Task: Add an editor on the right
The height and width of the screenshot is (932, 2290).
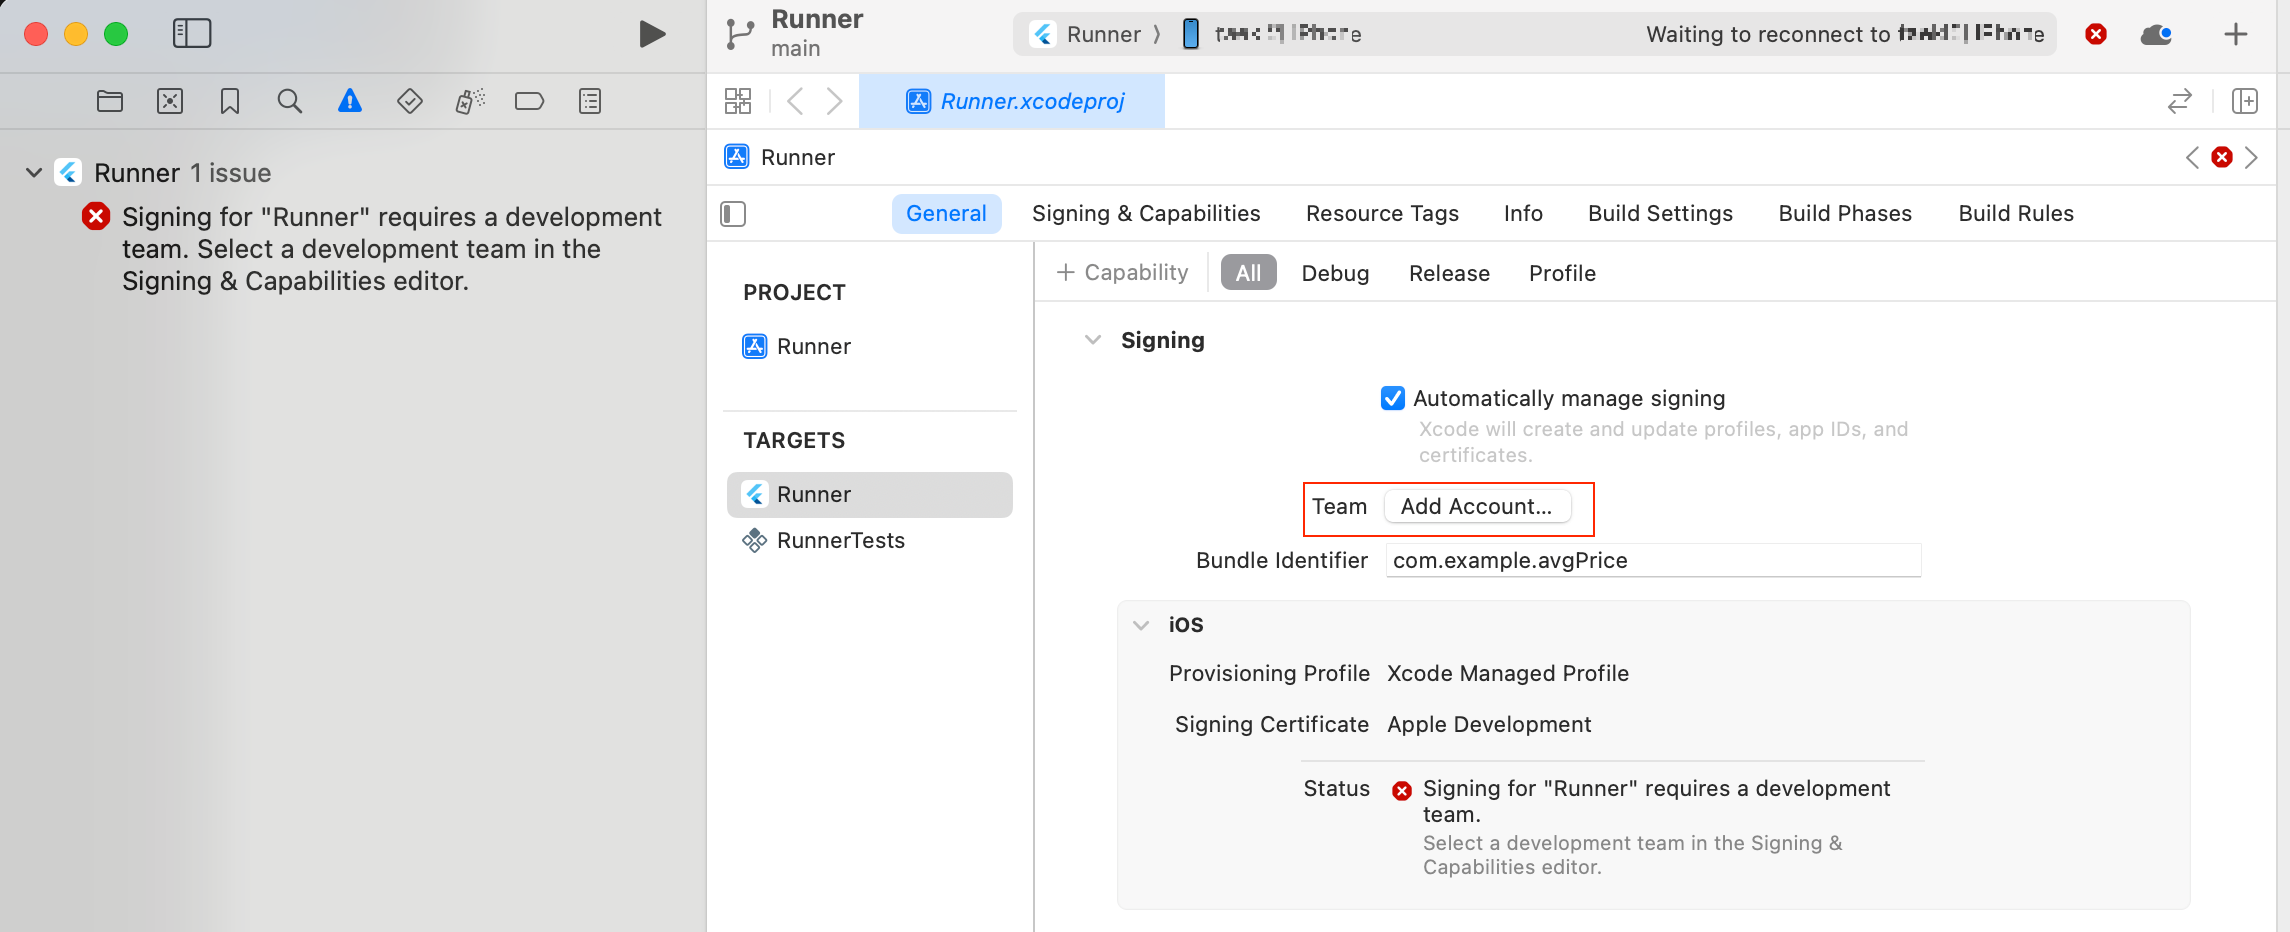Action: (x=2245, y=101)
